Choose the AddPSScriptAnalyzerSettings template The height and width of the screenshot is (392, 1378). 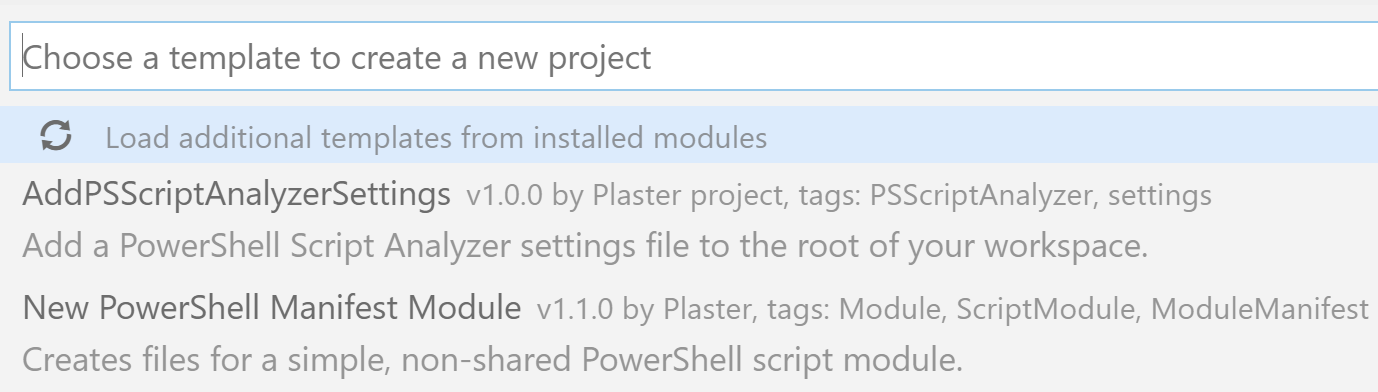[x=689, y=220]
